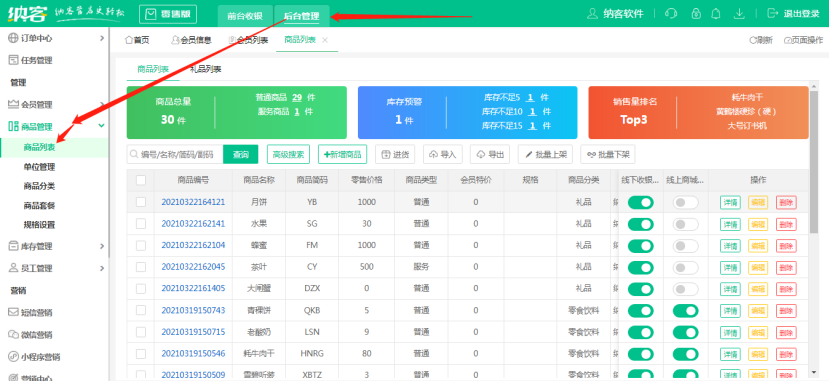Click the 零售版 edition button

[x=168, y=14]
